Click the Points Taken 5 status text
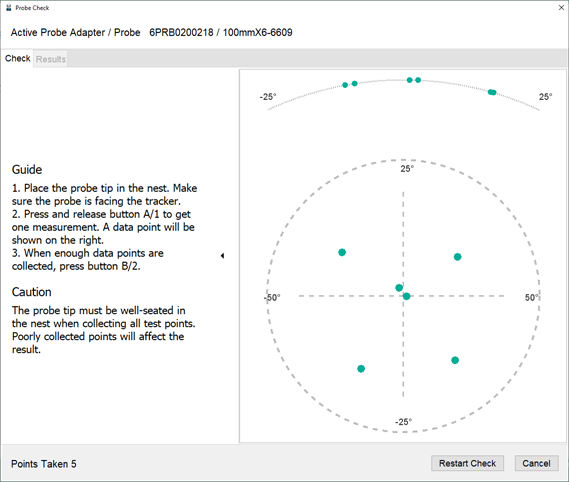569x482 pixels. 44,464
